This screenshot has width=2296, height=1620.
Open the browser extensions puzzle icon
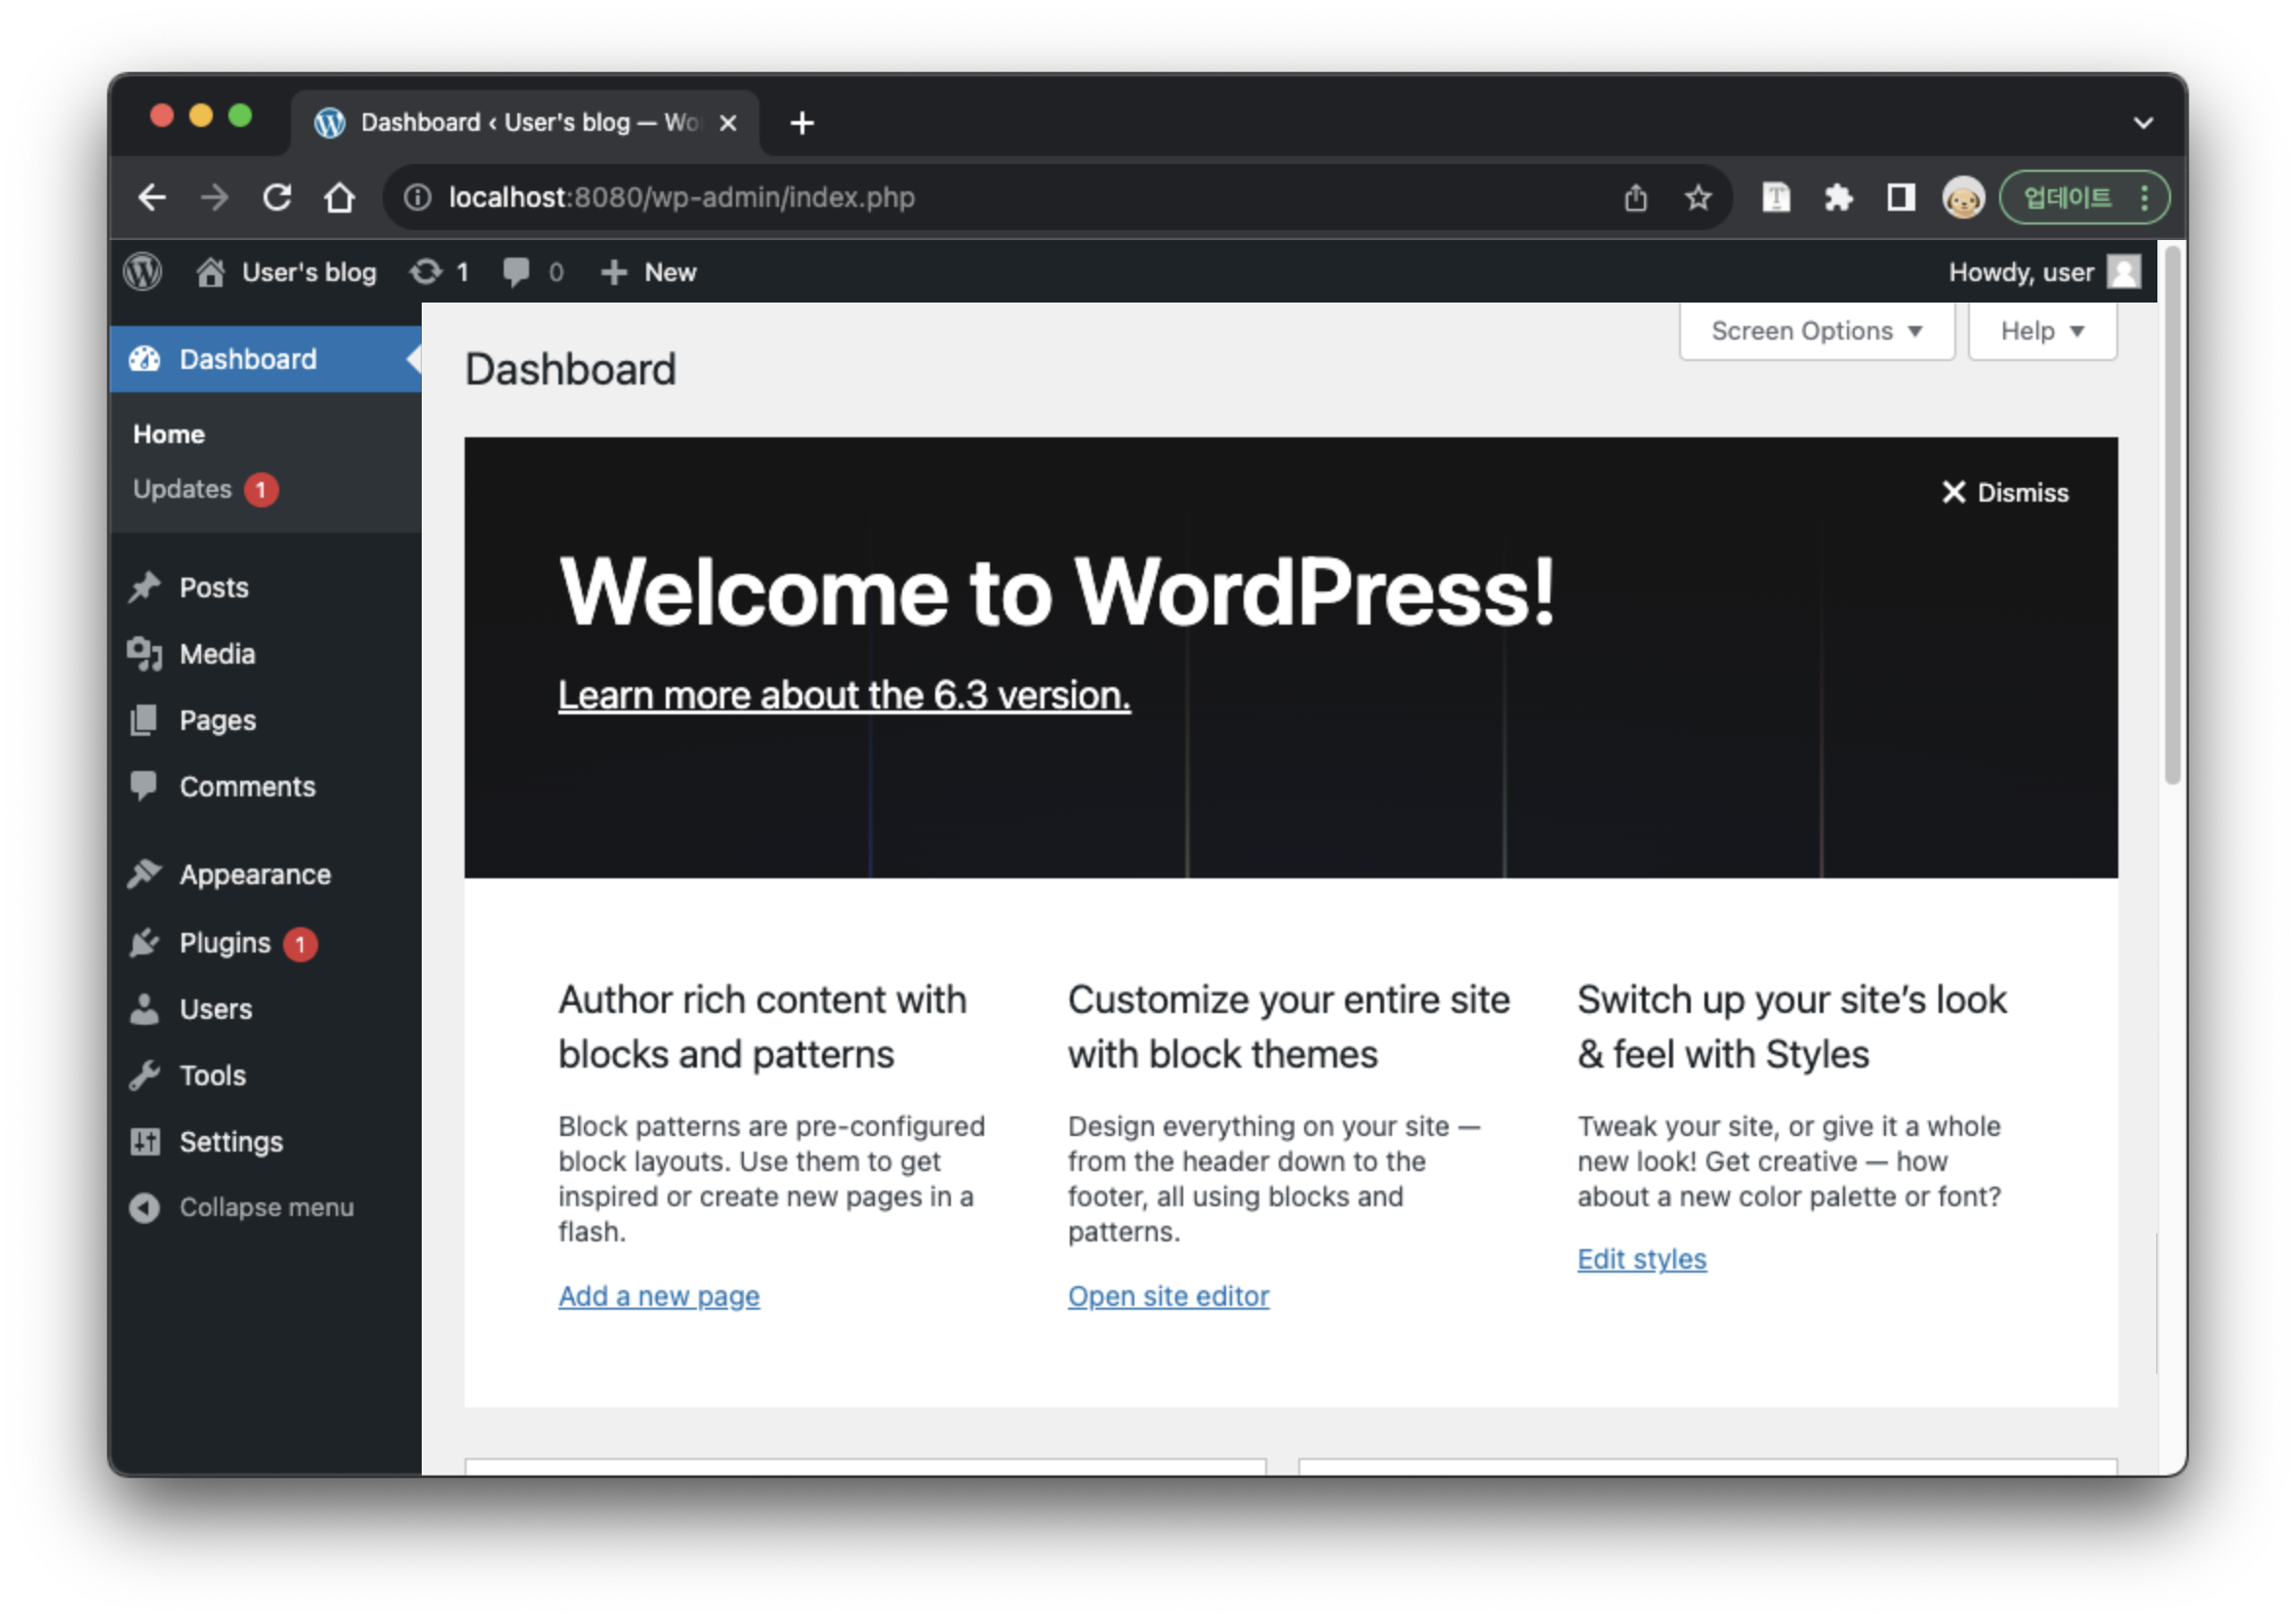pyautogui.click(x=1838, y=198)
